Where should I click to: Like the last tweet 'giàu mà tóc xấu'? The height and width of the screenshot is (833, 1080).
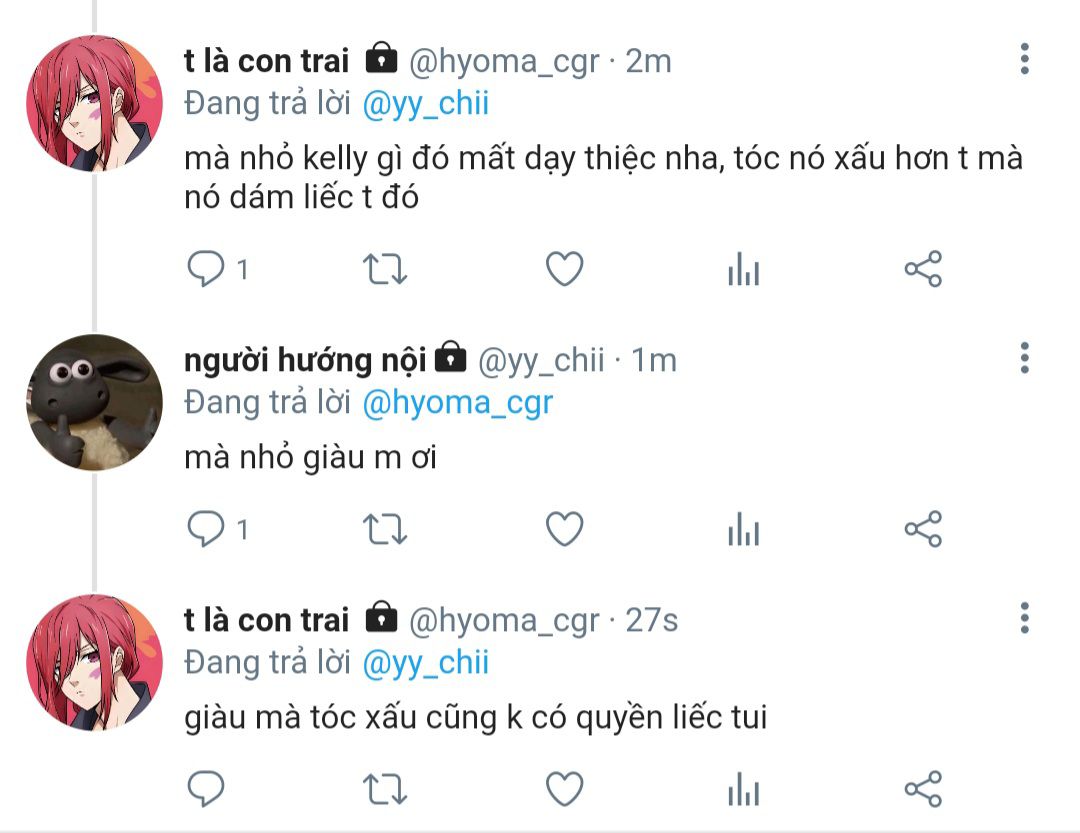click(x=565, y=789)
